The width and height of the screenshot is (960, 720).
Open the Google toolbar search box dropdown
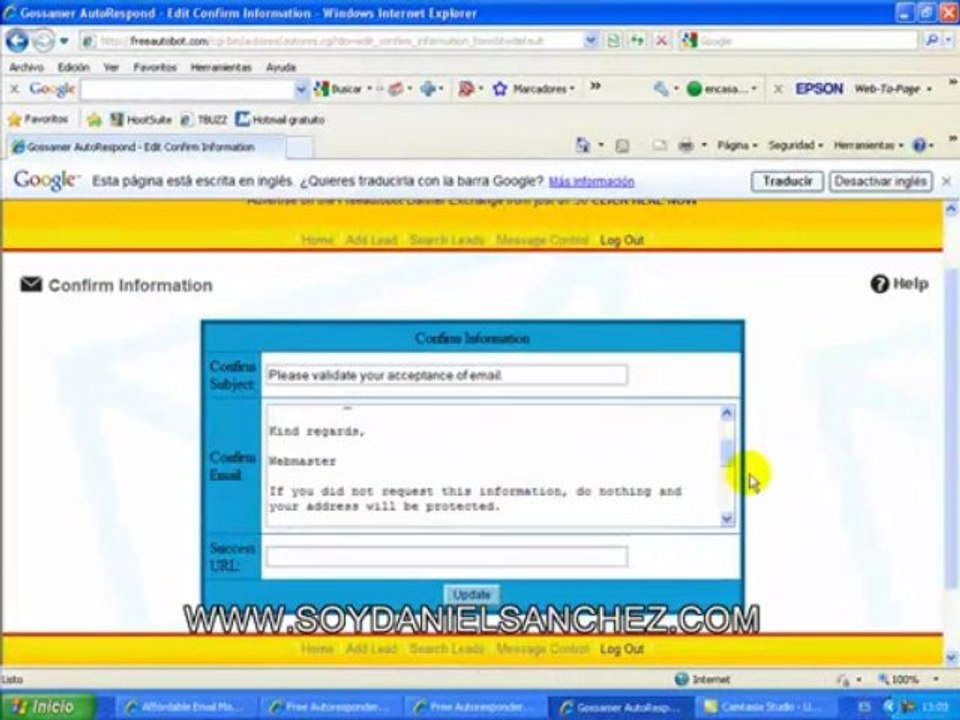301,89
